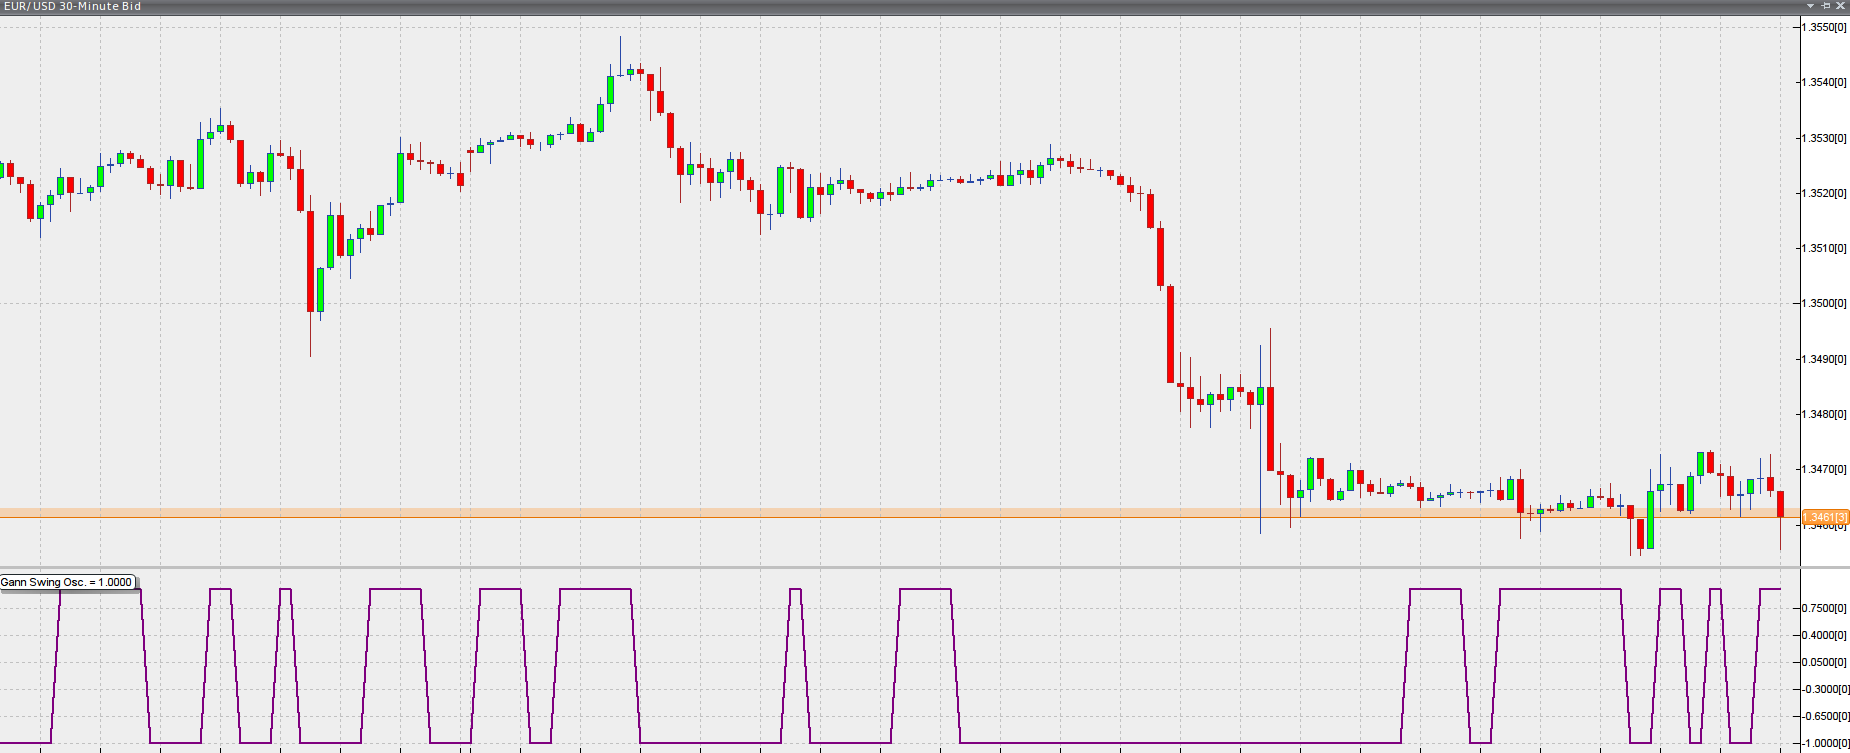Image resolution: width=1850 pixels, height=753 pixels.
Task: Click the 1.3550 price axis label
Action: [x=1824, y=28]
